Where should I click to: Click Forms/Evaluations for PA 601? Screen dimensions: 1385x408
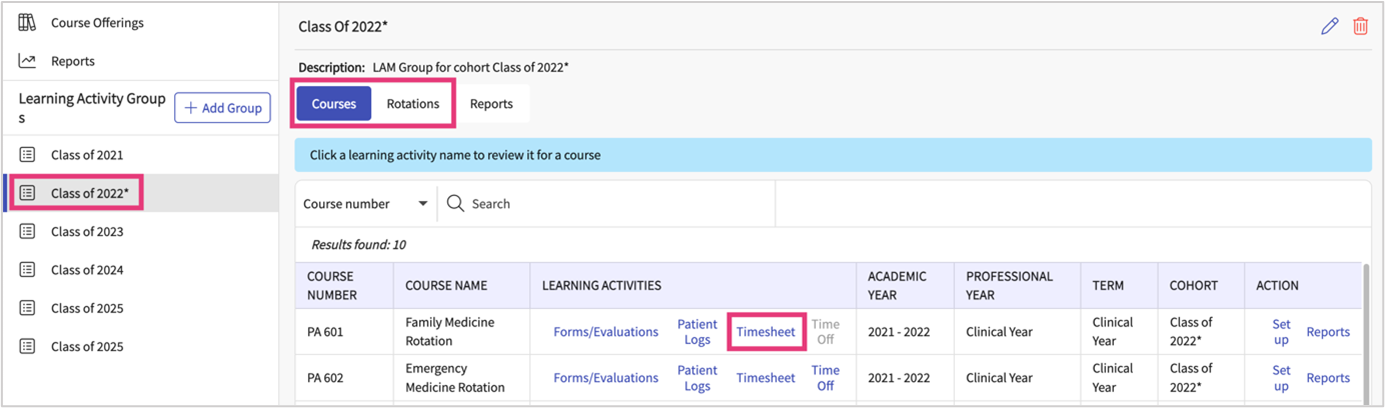pyautogui.click(x=606, y=332)
